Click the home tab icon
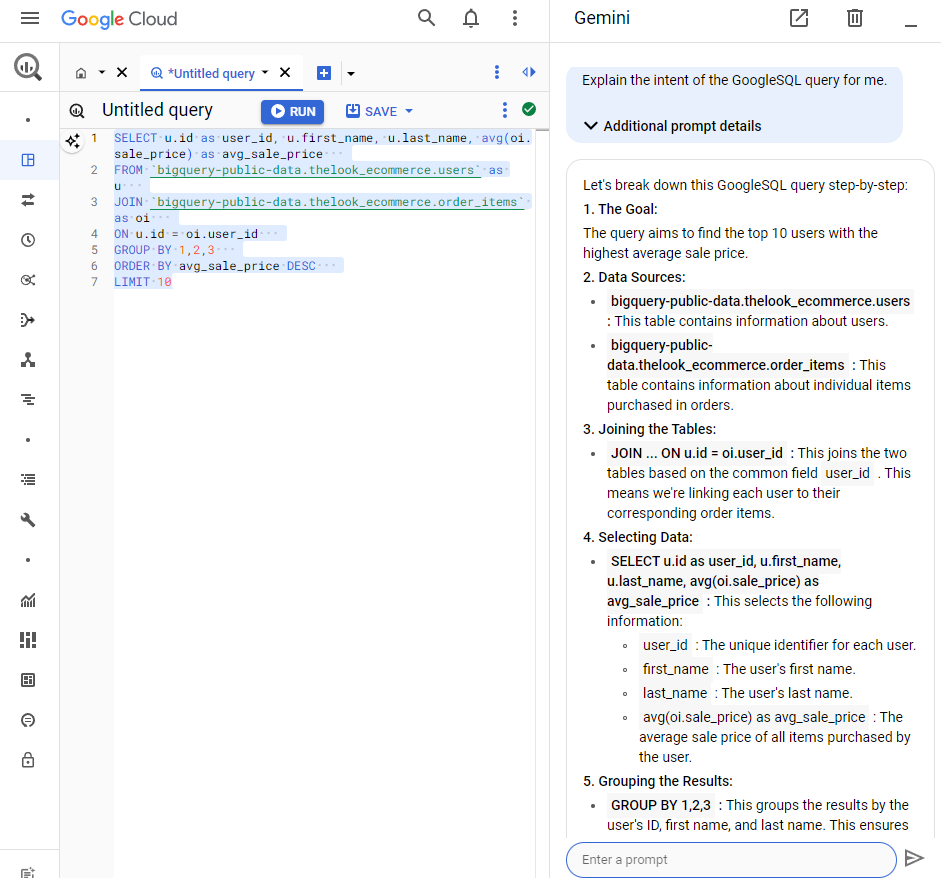Viewport: 941px width, 878px height. pos(81,73)
